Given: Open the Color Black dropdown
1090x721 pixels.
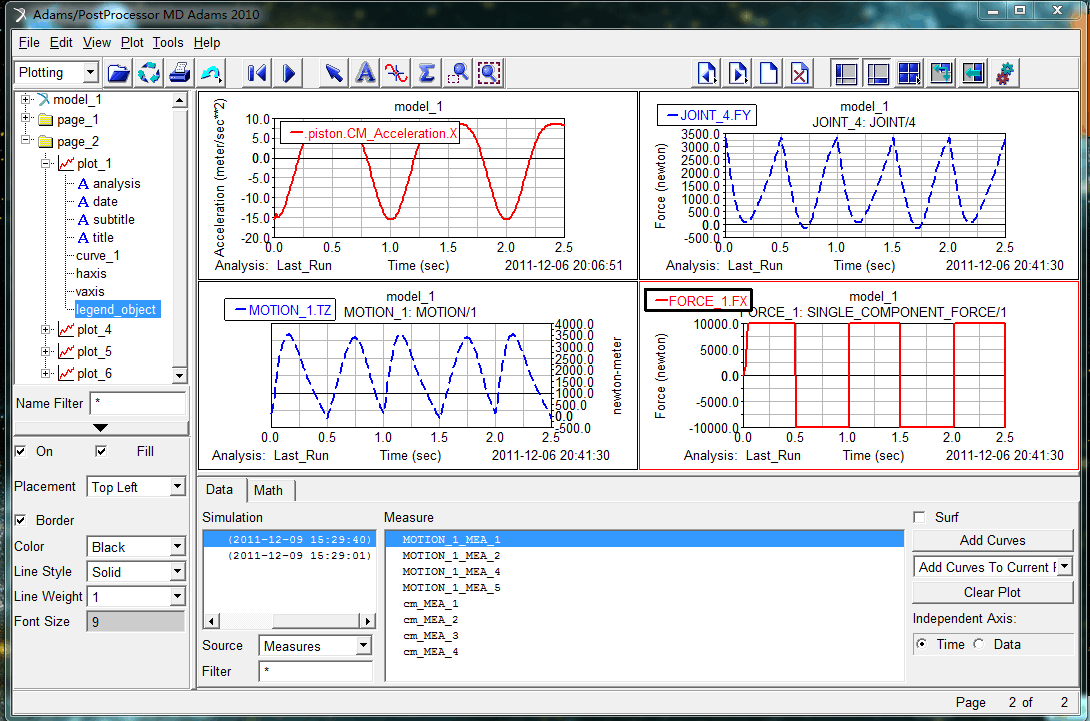Looking at the screenshot, I should [x=177, y=546].
